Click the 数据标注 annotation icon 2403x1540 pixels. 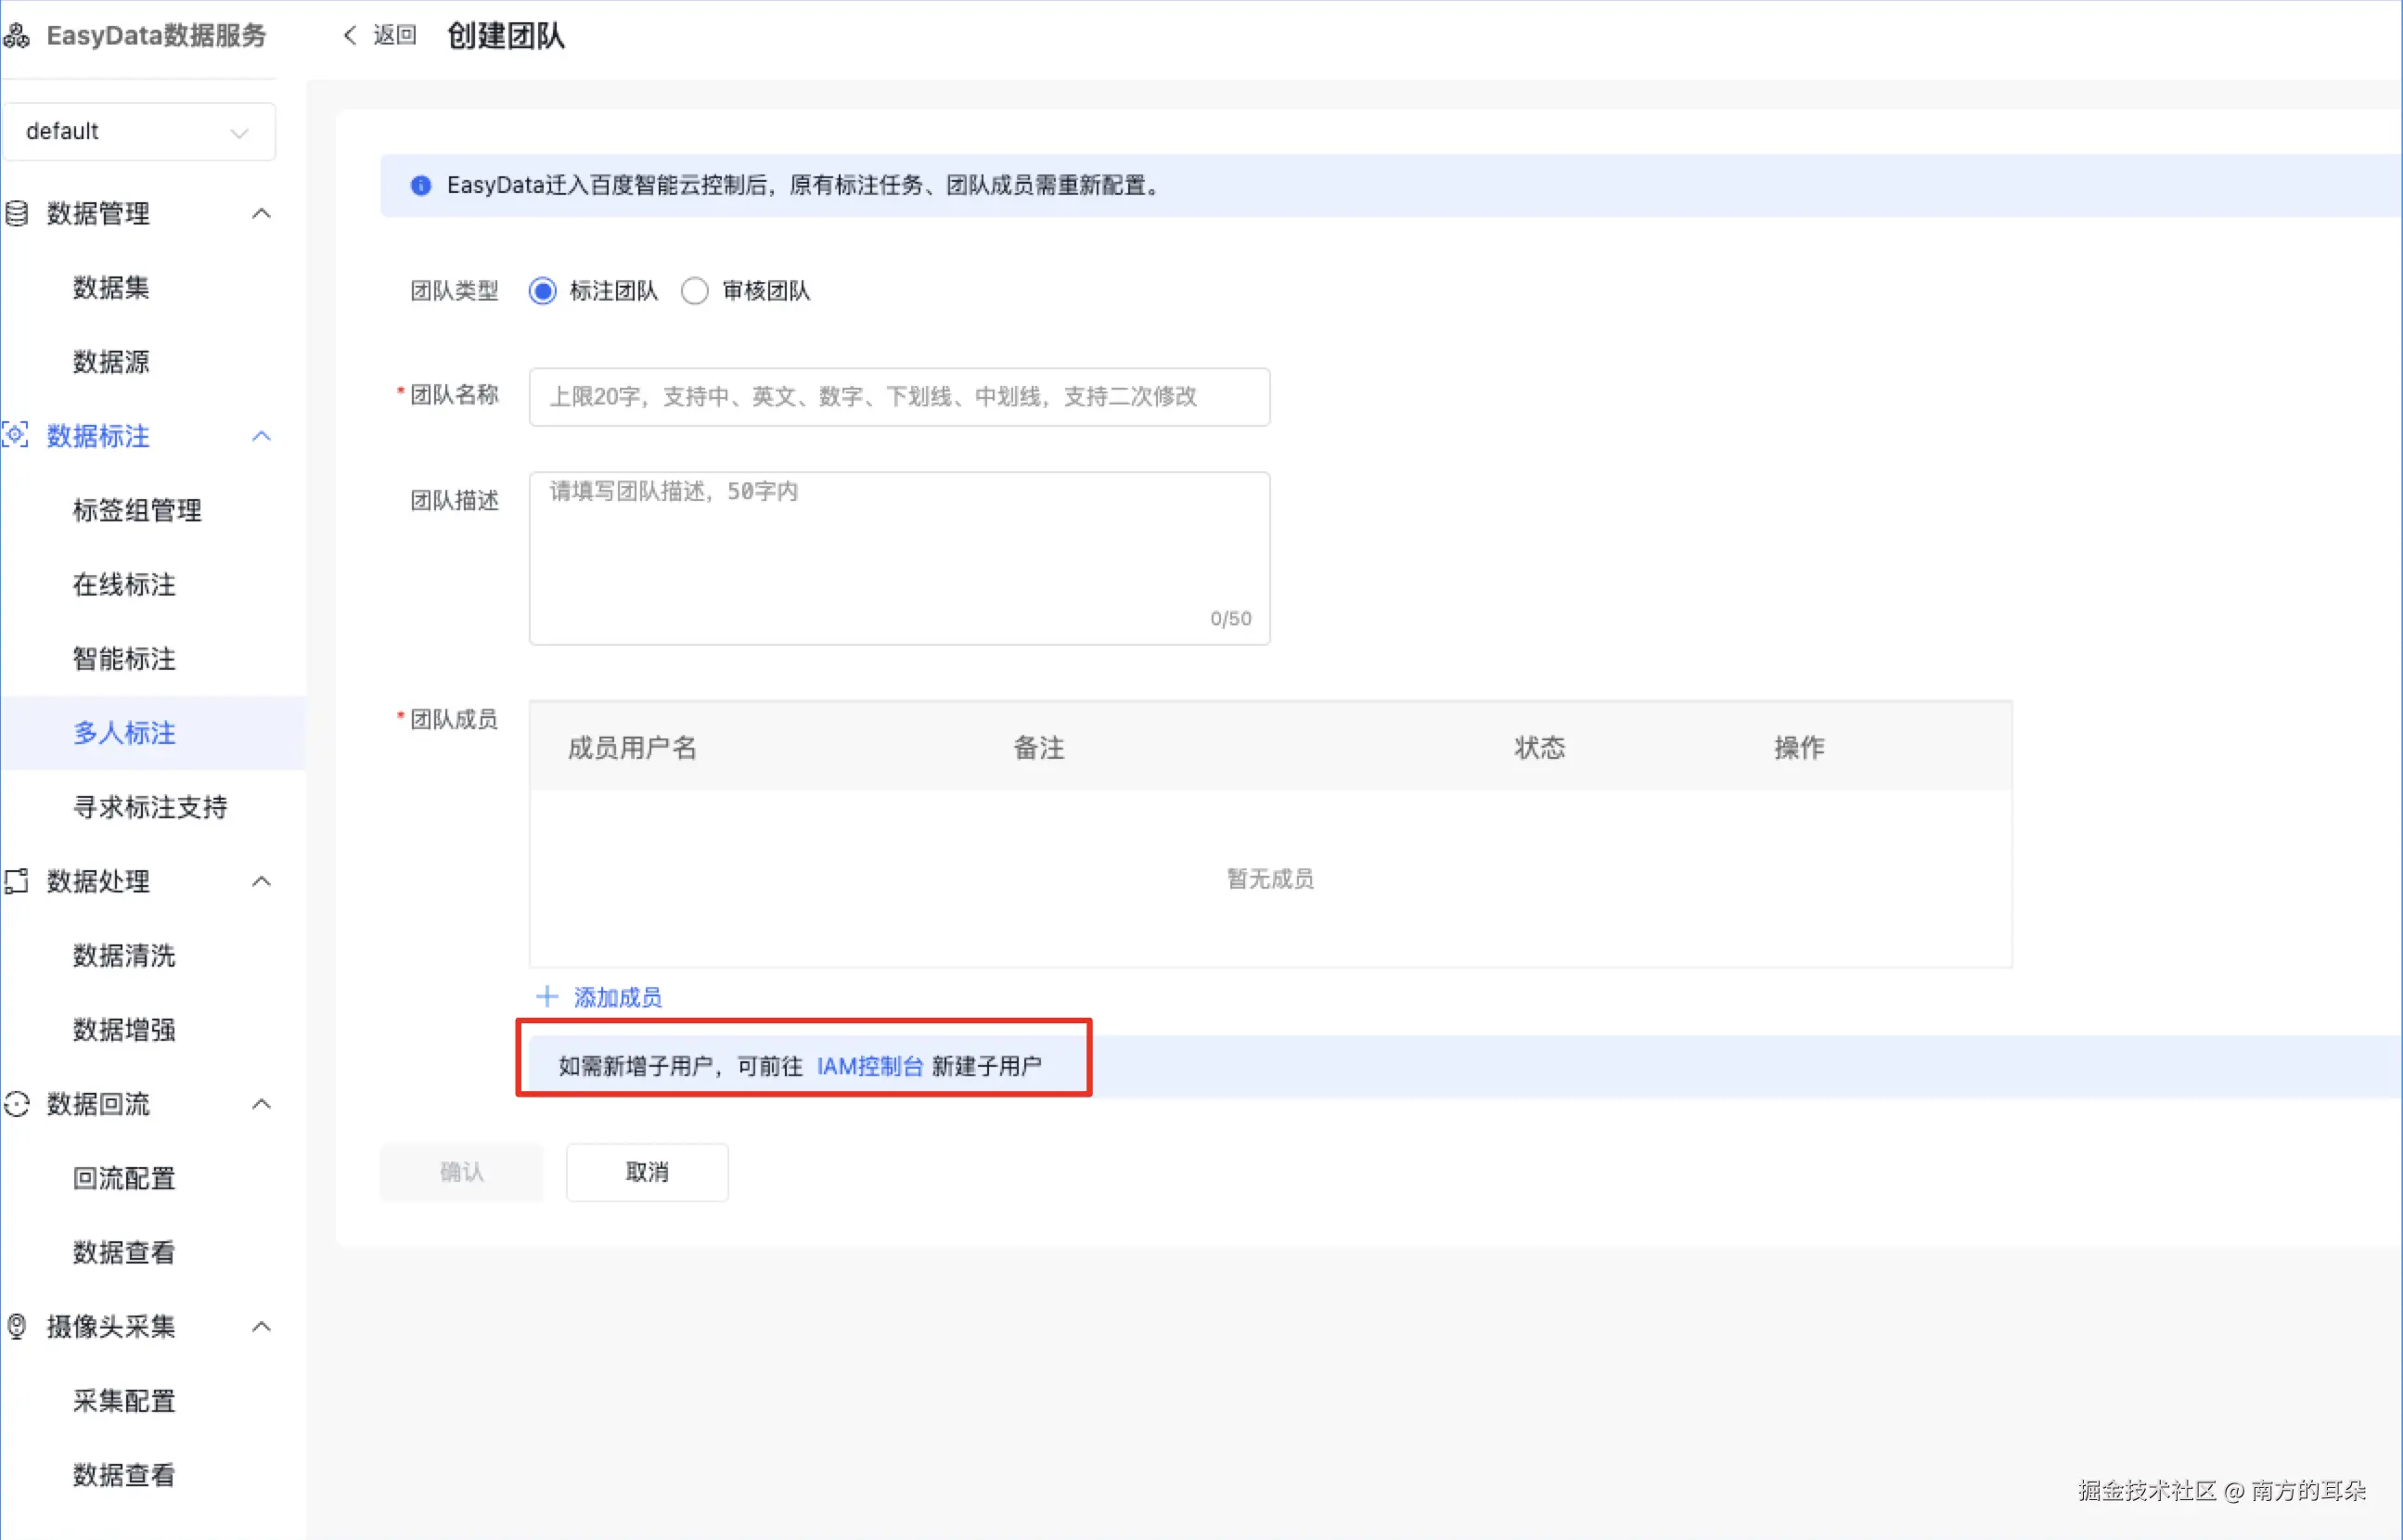16,436
